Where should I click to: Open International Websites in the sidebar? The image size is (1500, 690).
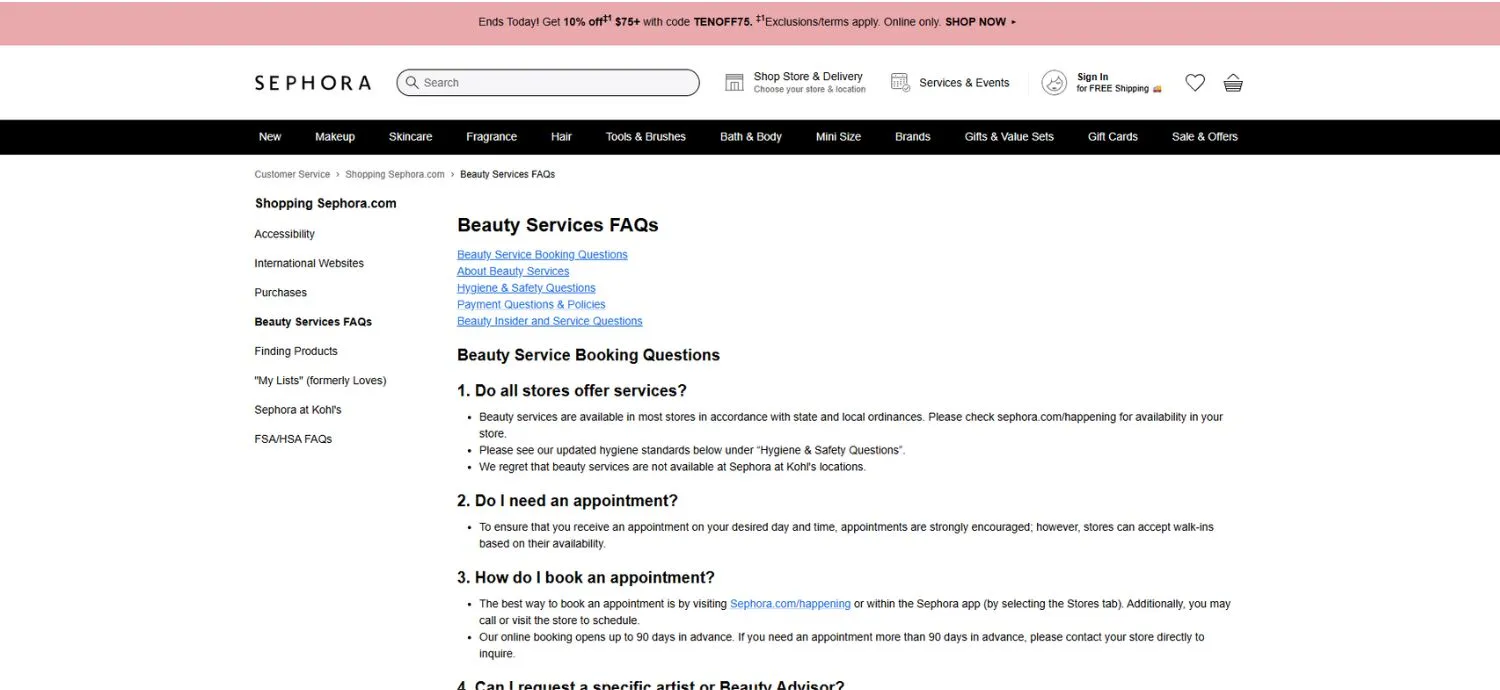coord(309,263)
